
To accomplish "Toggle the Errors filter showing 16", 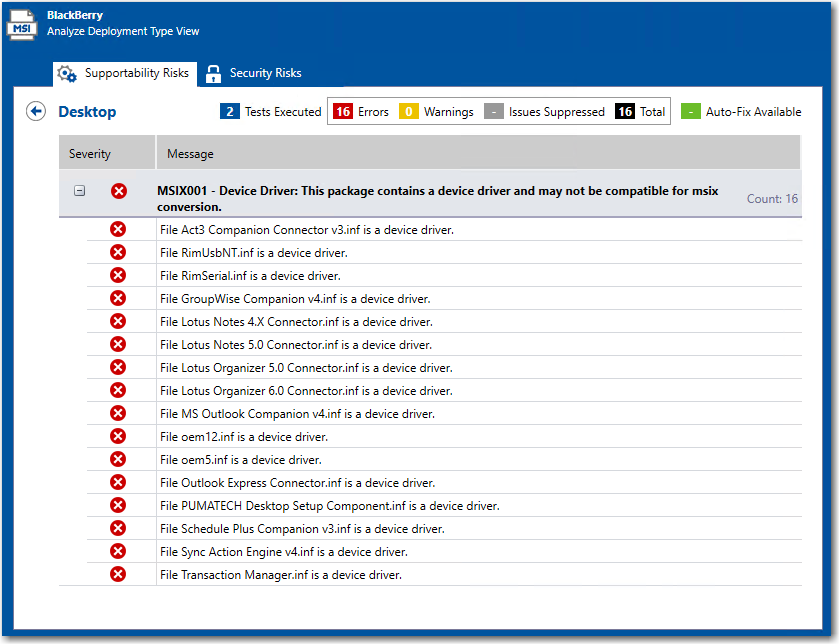I will click(361, 112).
